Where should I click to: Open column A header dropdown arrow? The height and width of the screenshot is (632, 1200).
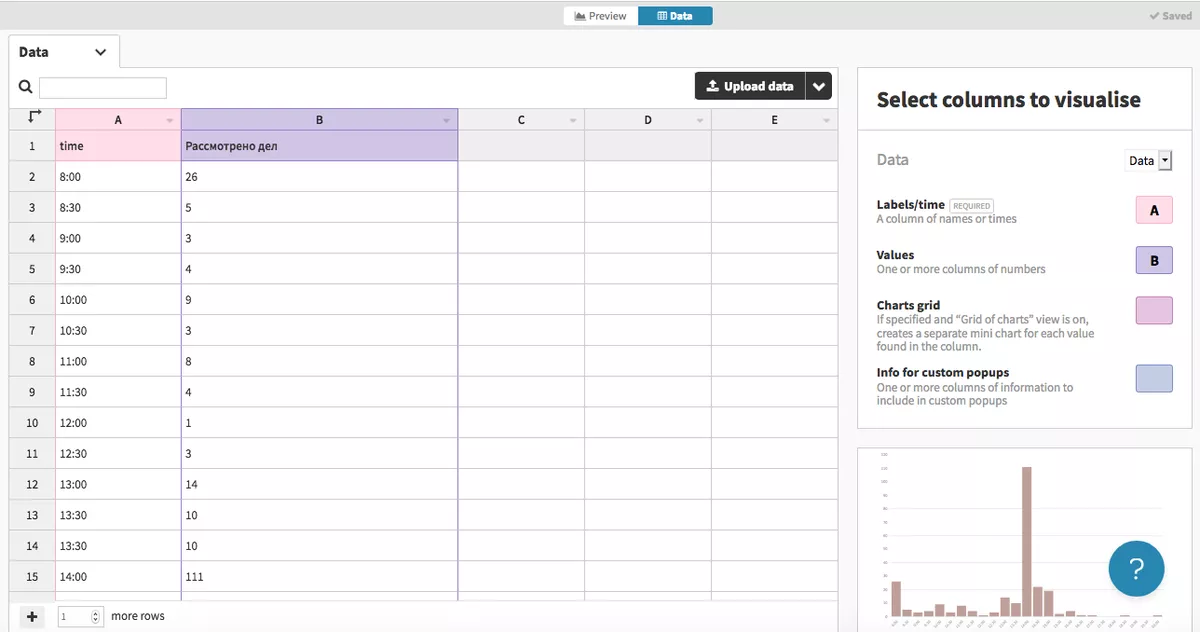point(170,121)
